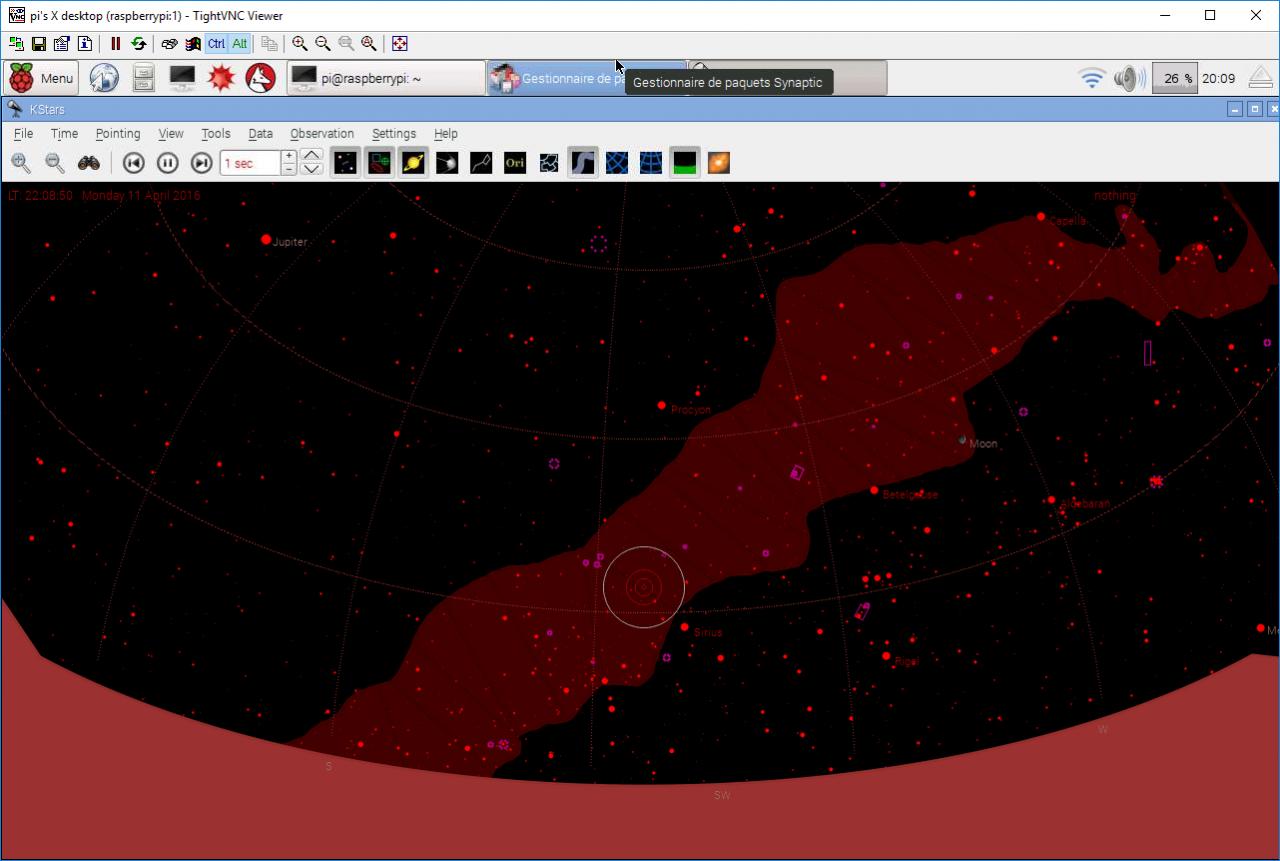Toggle the Alt key in TightVNC toolbar
The image size is (1280, 861).
pyautogui.click(x=240, y=44)
